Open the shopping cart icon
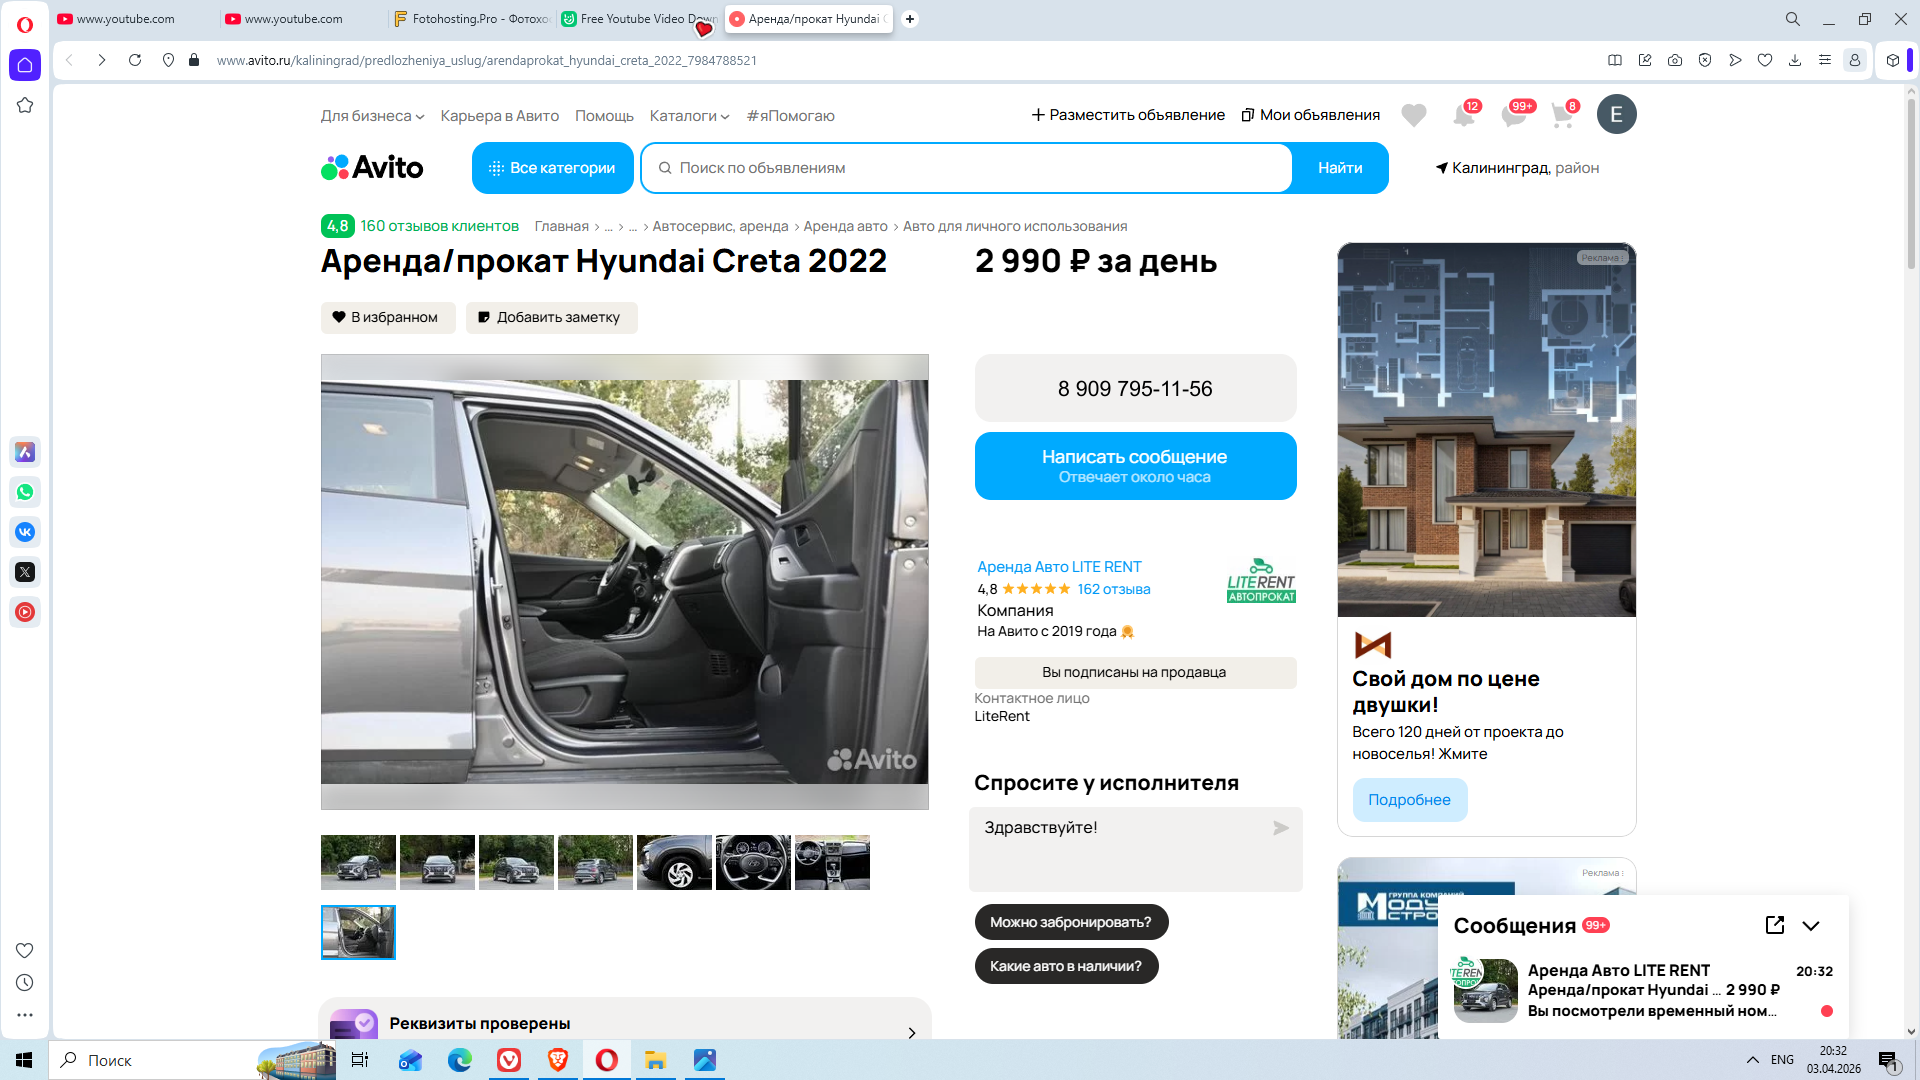The height and width of the screenshot is (1080, 1920). (1562, 116)
